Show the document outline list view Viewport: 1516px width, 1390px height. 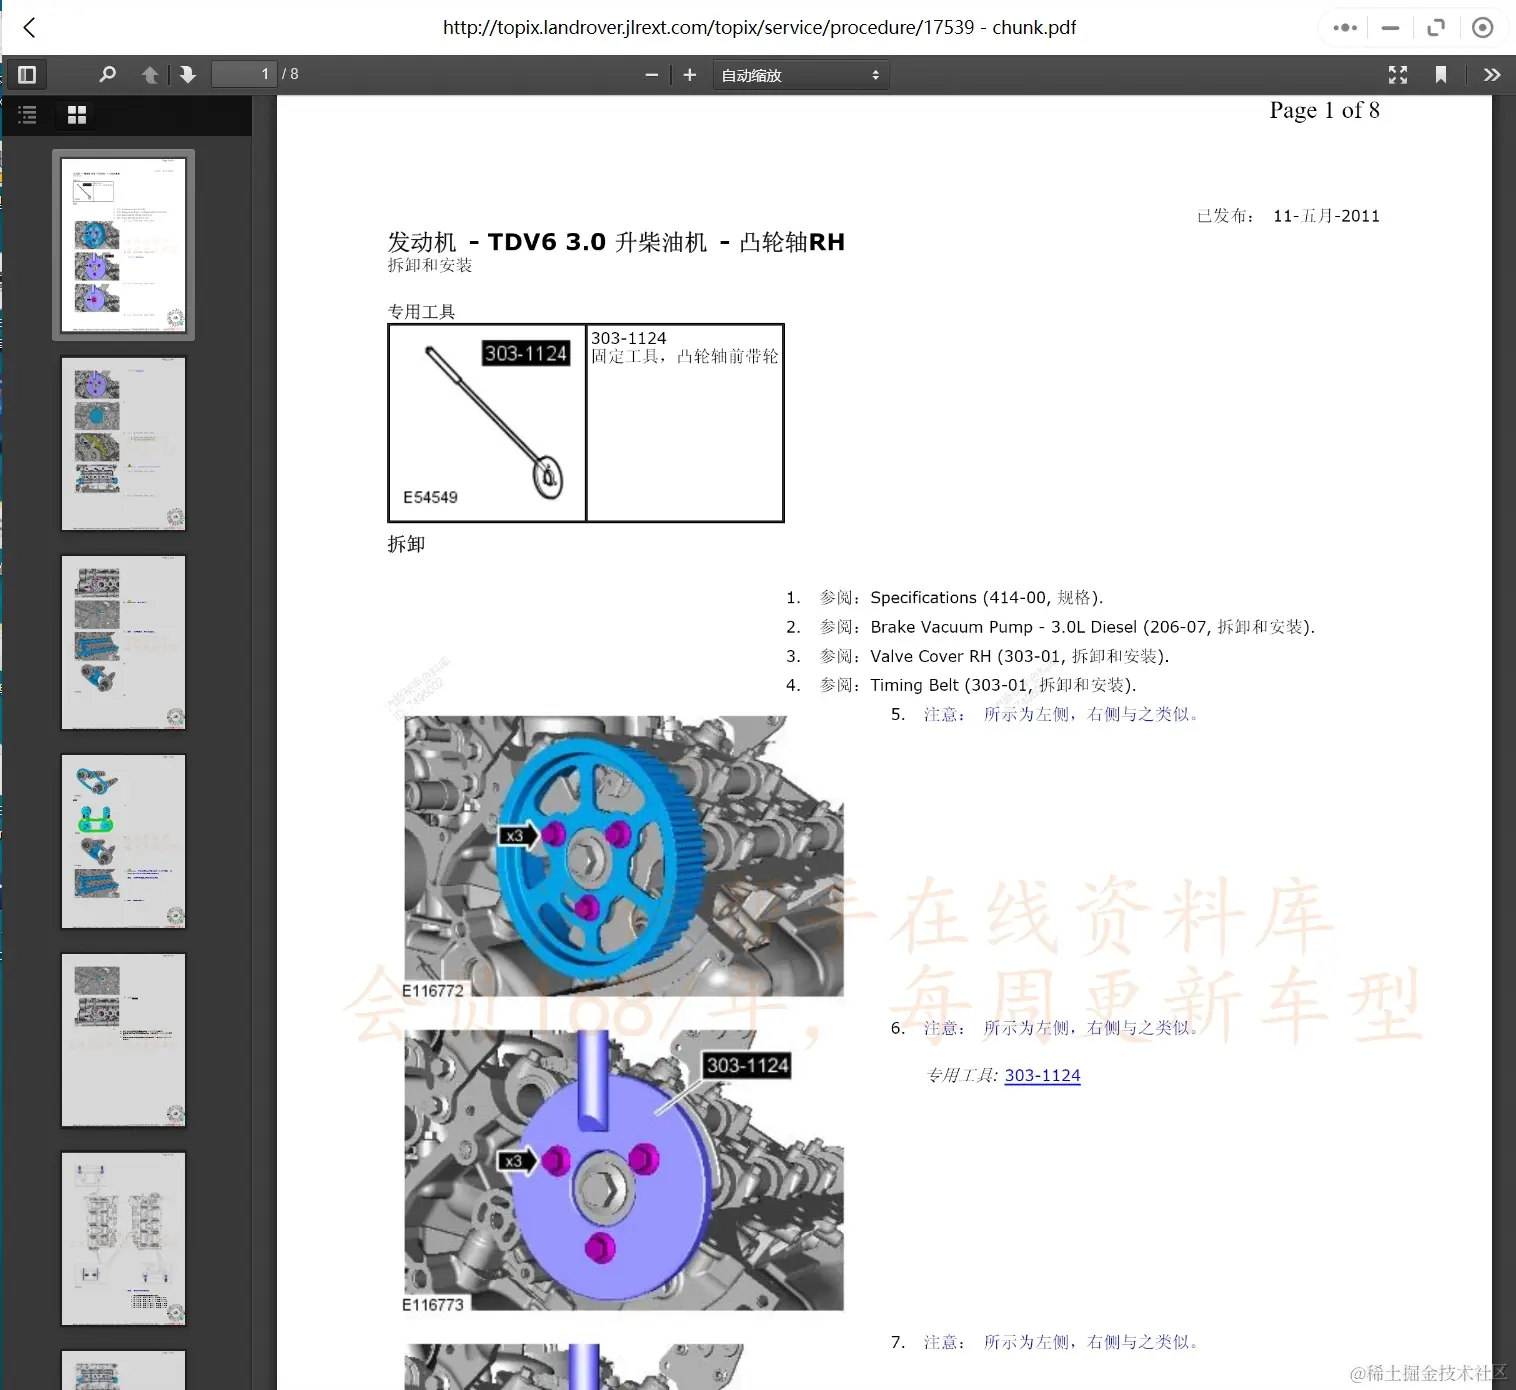pos(28,115)
